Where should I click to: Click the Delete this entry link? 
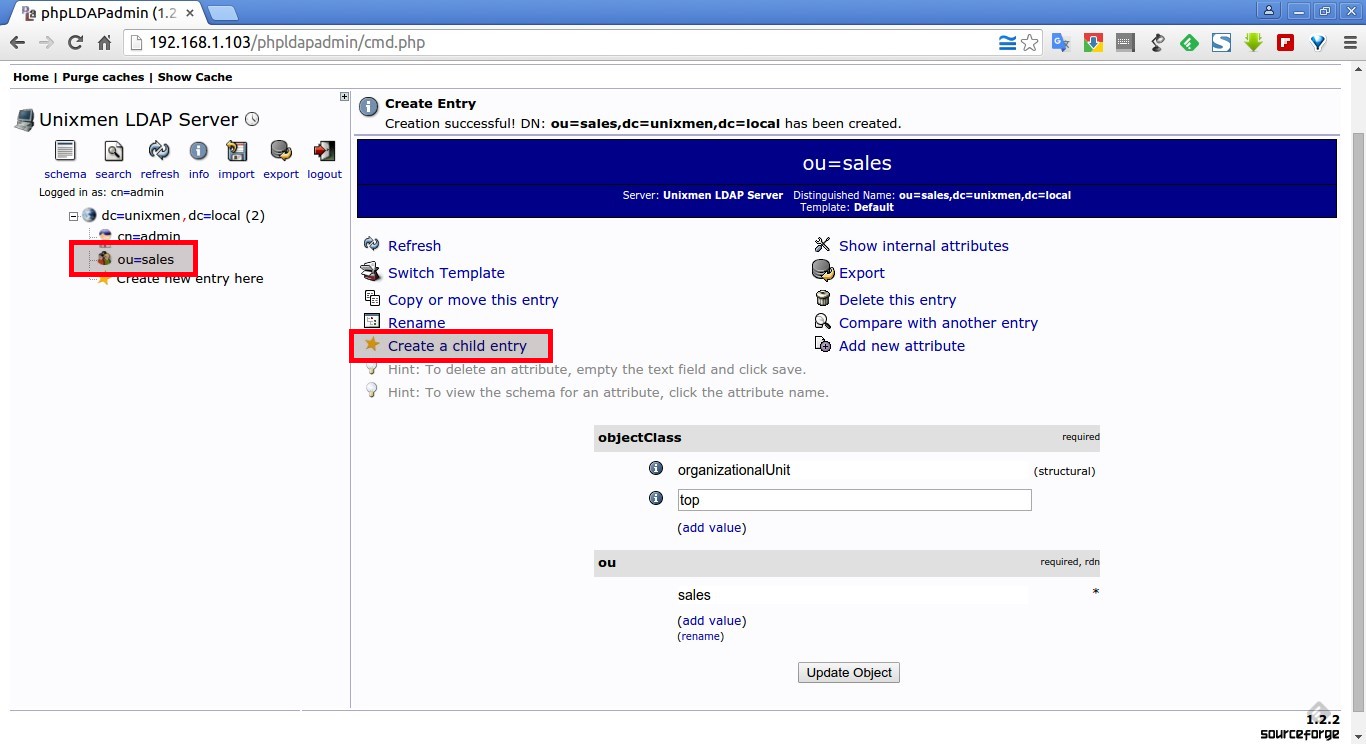pos(897,300)
